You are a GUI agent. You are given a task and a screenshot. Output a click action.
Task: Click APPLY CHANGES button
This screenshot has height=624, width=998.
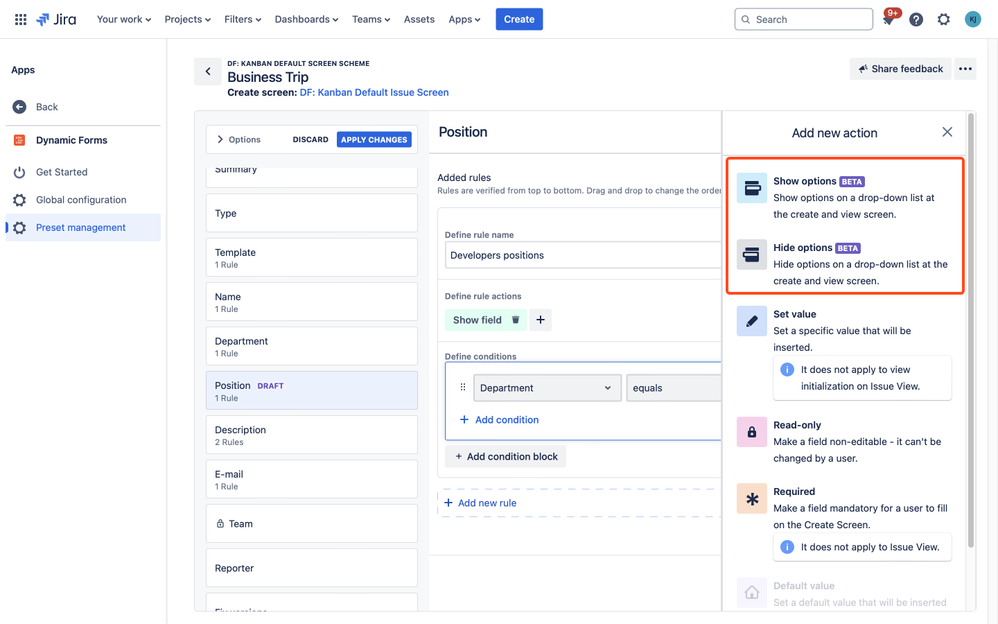tap(374, 139)
